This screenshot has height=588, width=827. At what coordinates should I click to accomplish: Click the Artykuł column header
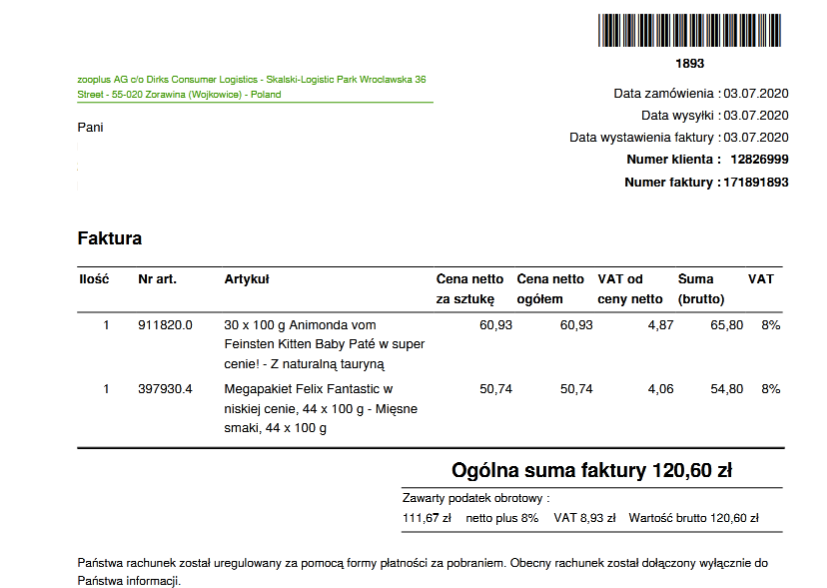(247, 279)
